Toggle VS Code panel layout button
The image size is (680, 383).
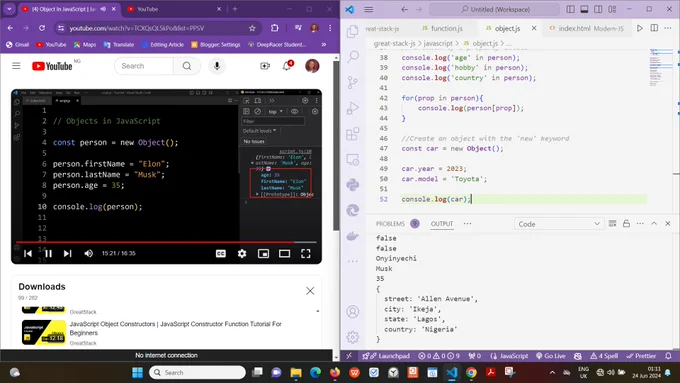[585, 9]
